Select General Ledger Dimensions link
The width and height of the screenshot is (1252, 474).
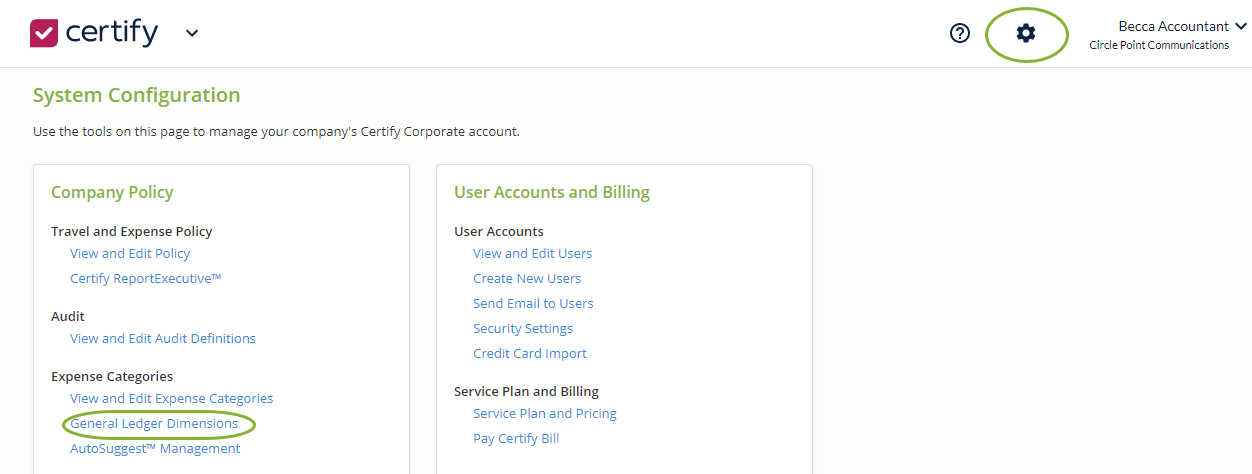coord(154,424)
